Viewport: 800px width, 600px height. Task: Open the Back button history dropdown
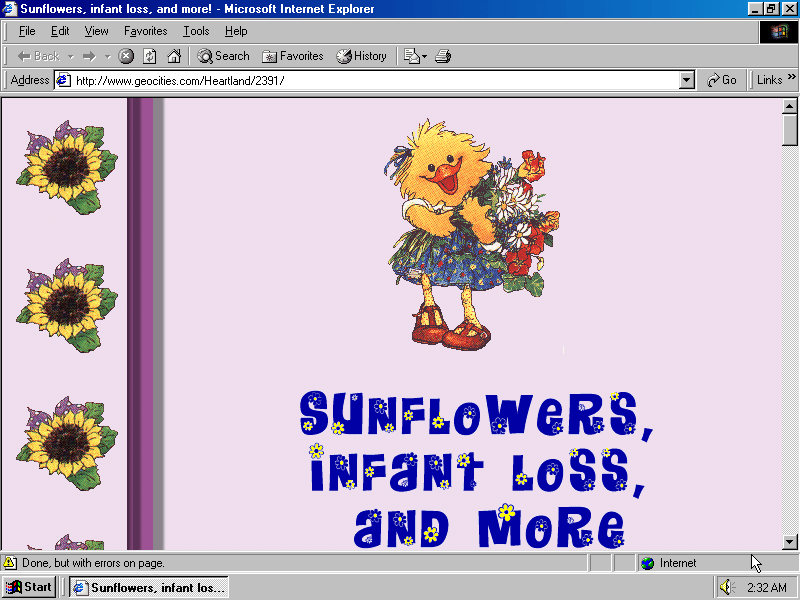point(71,56)
